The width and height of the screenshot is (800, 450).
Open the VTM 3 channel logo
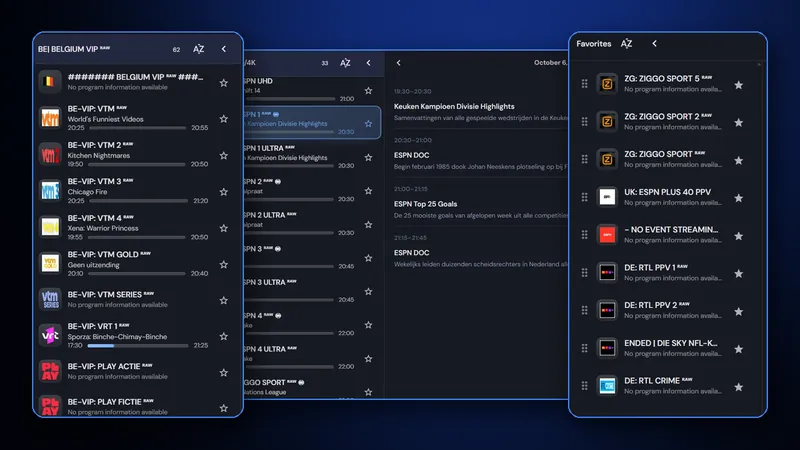coord(50,190)
